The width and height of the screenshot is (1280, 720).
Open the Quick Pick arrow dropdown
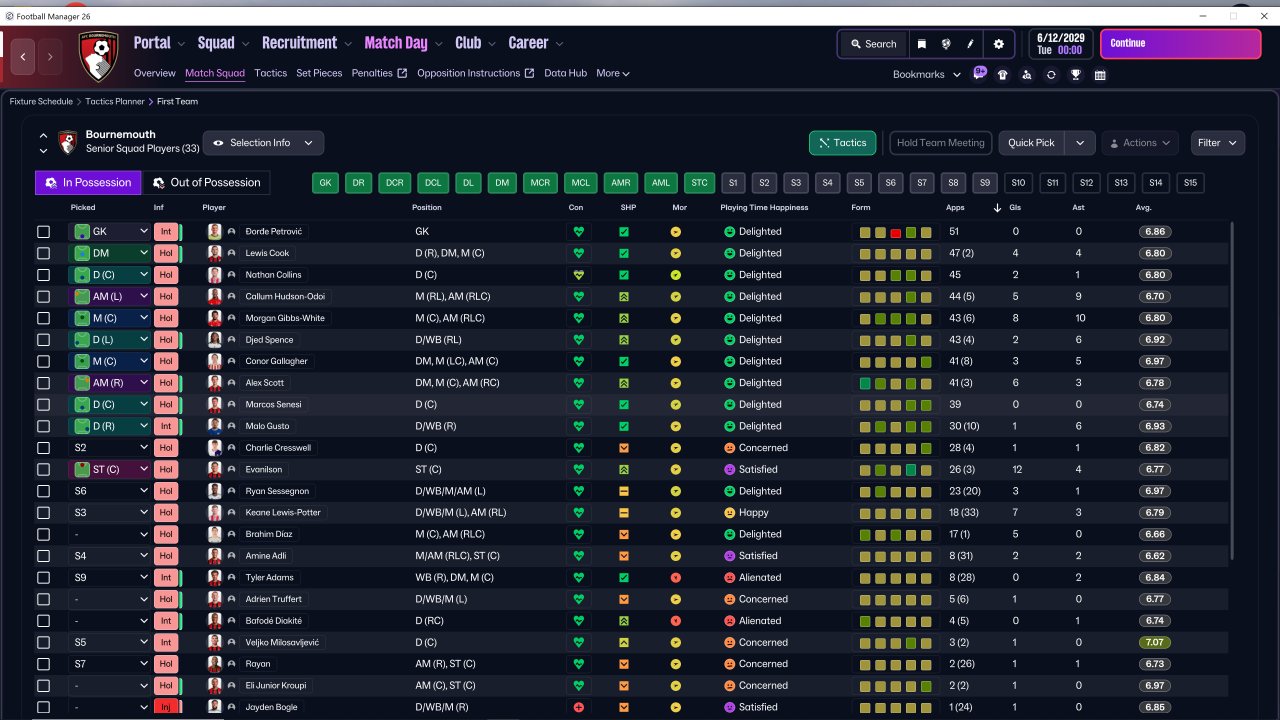pos(1080,143)
